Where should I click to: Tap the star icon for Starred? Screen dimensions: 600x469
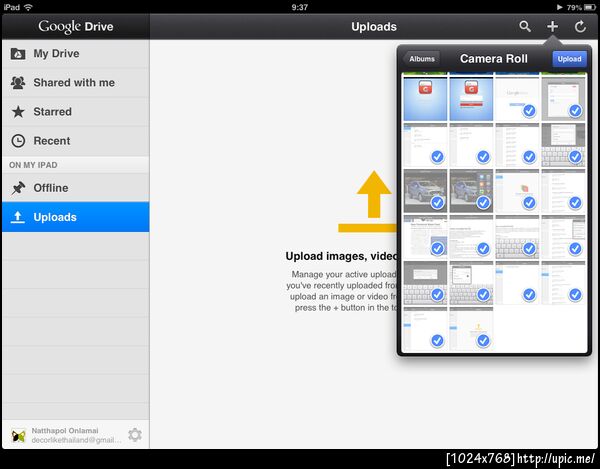(x=18, y=112)
